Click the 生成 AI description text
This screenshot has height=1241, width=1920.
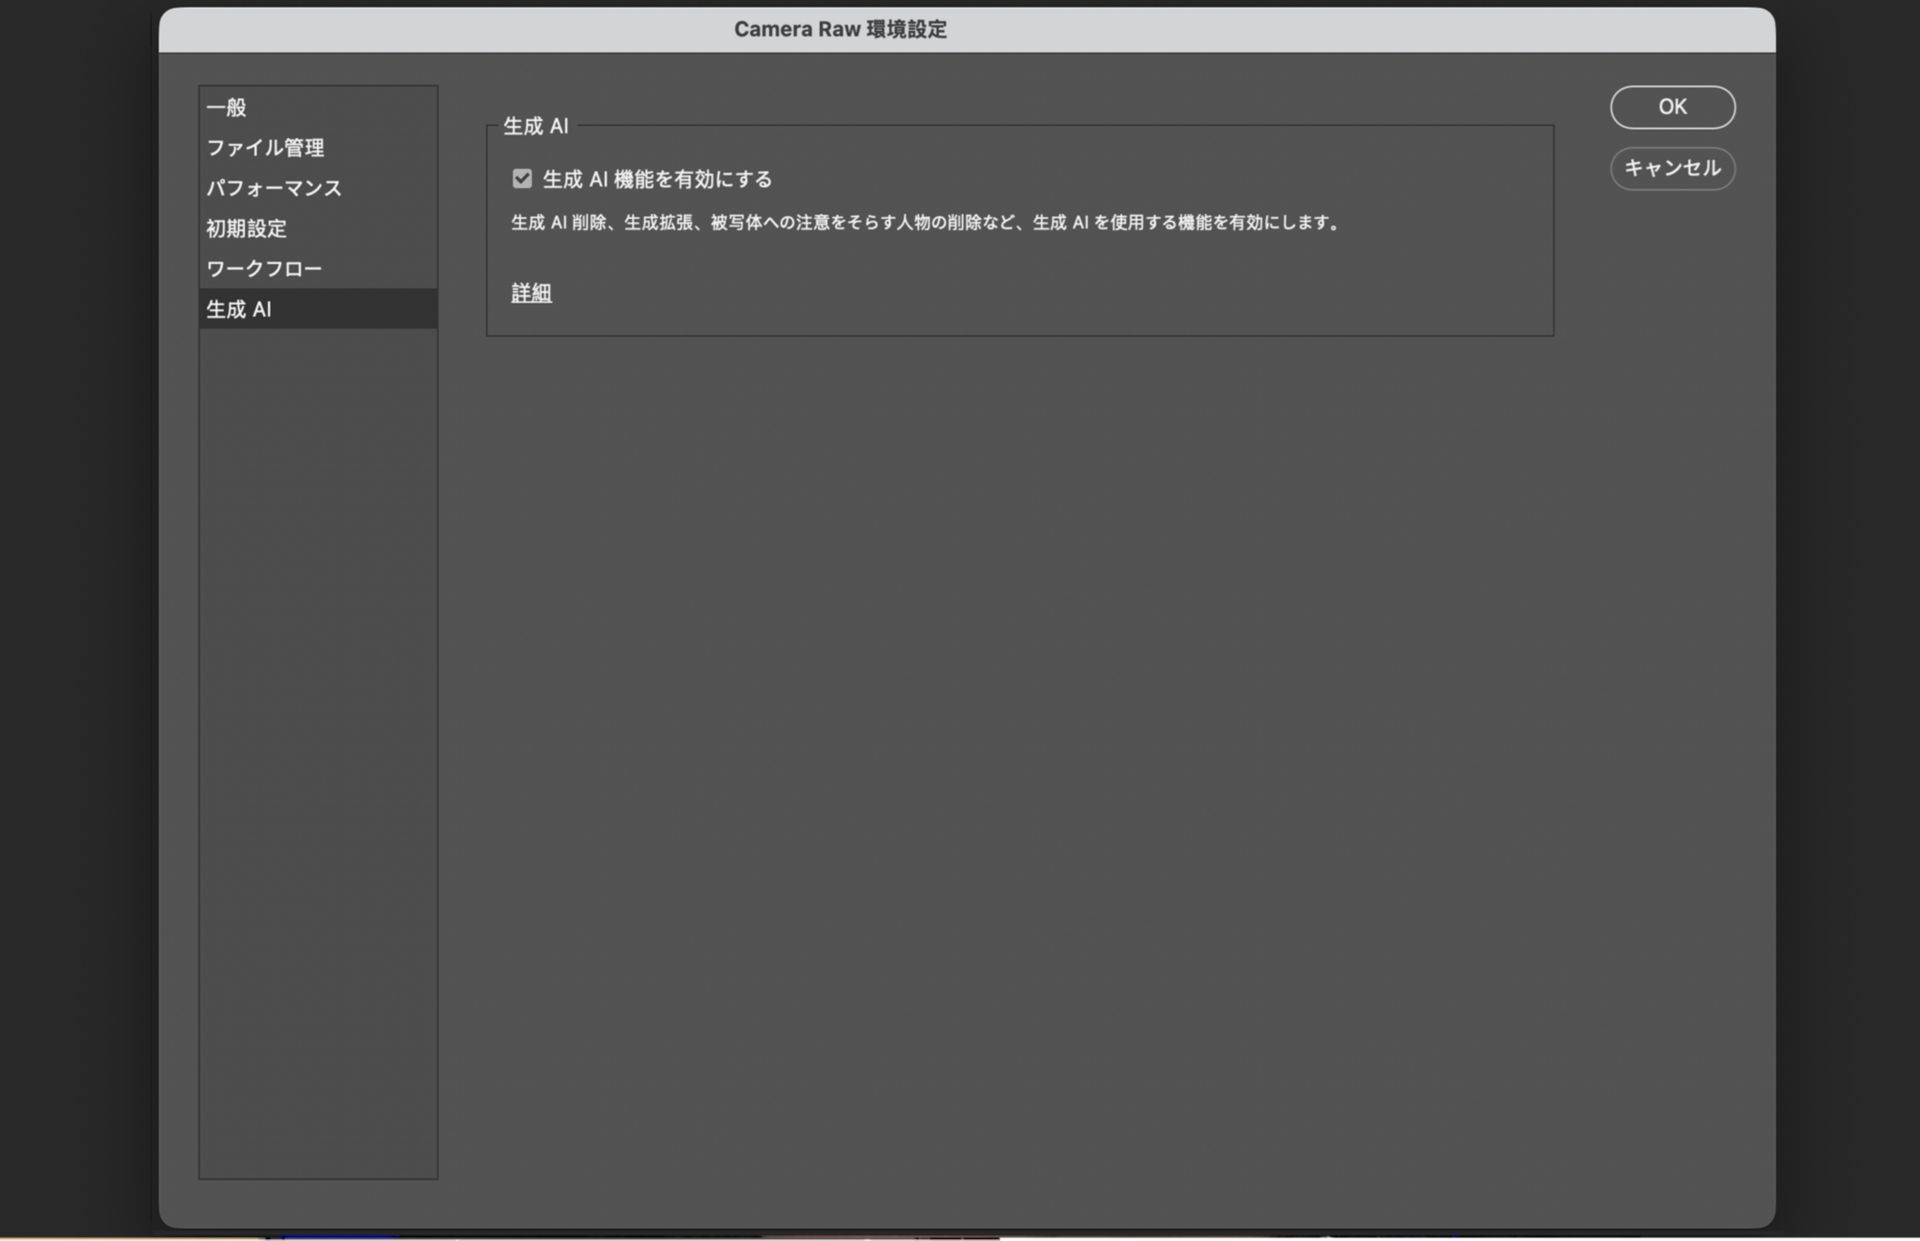click(925, 222)
